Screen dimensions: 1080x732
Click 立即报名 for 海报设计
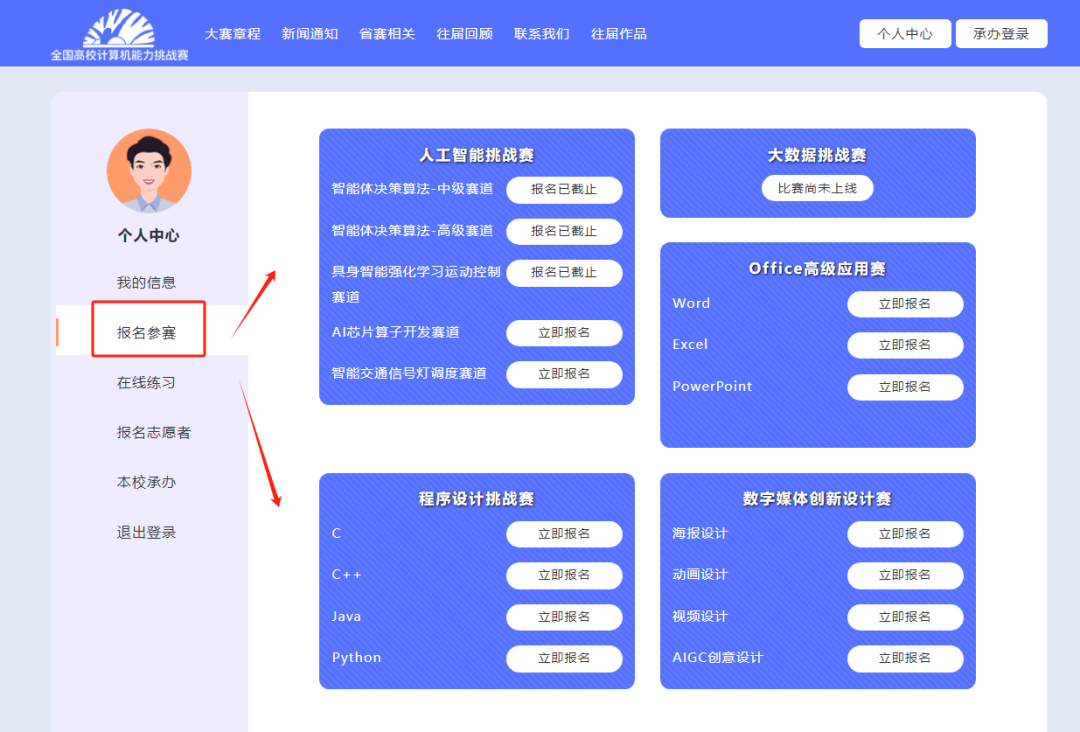(905, 534)
